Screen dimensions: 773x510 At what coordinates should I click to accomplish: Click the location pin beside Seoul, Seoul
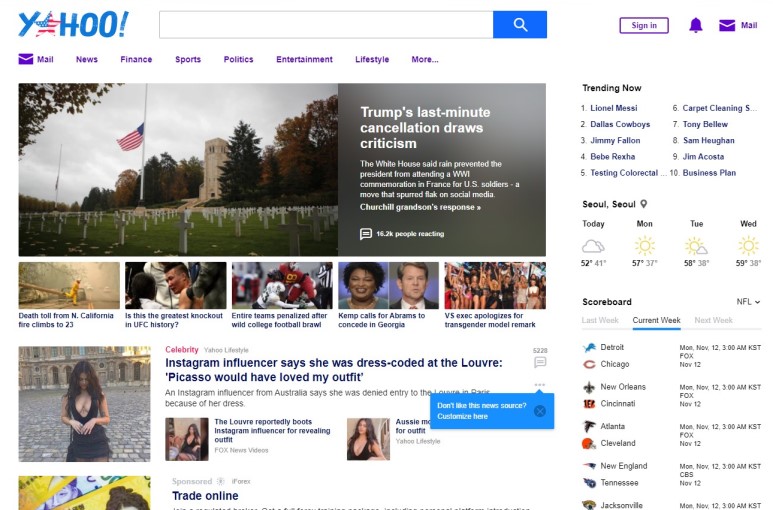(x=643, y=204)
